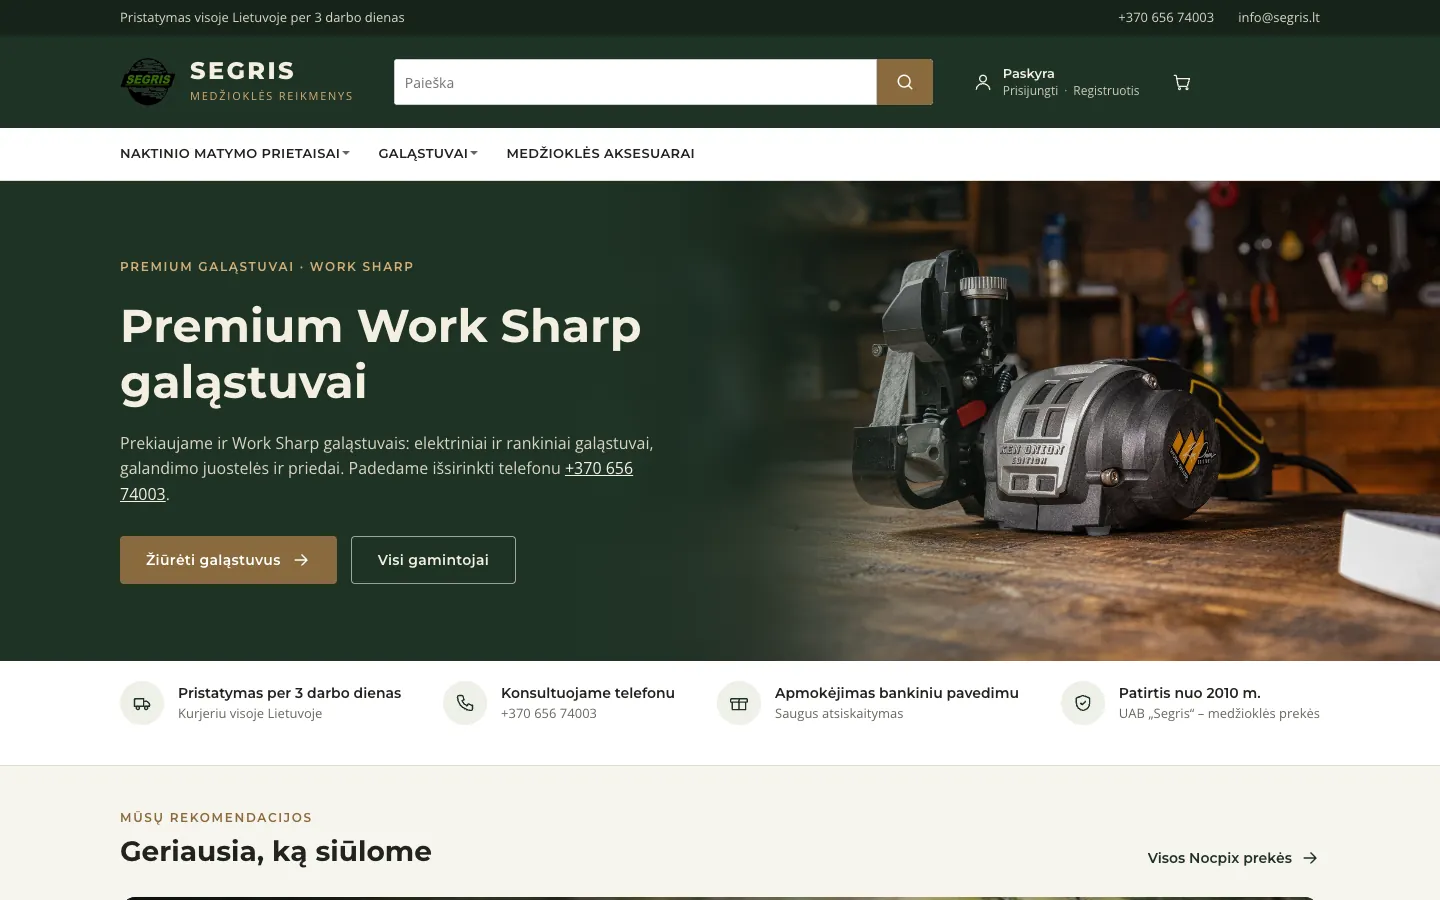Open Medžioklės aksesuarai menu item
This screenshot has width=1440, height=900.
601,153
